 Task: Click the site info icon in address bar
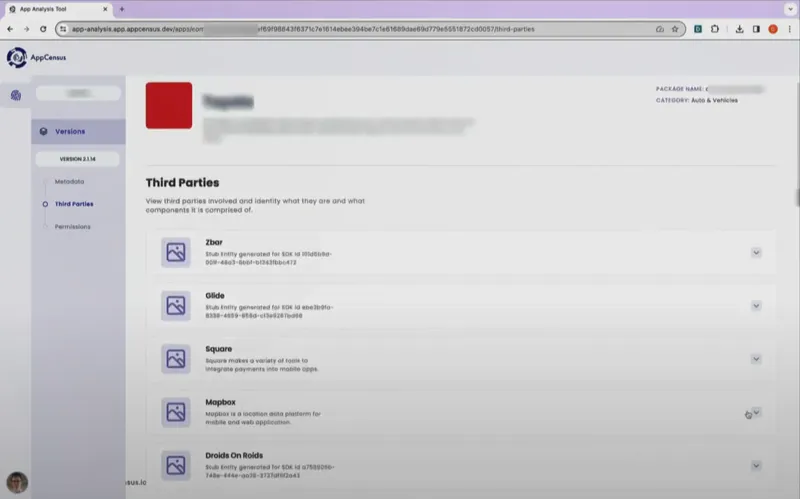point(63,29)
